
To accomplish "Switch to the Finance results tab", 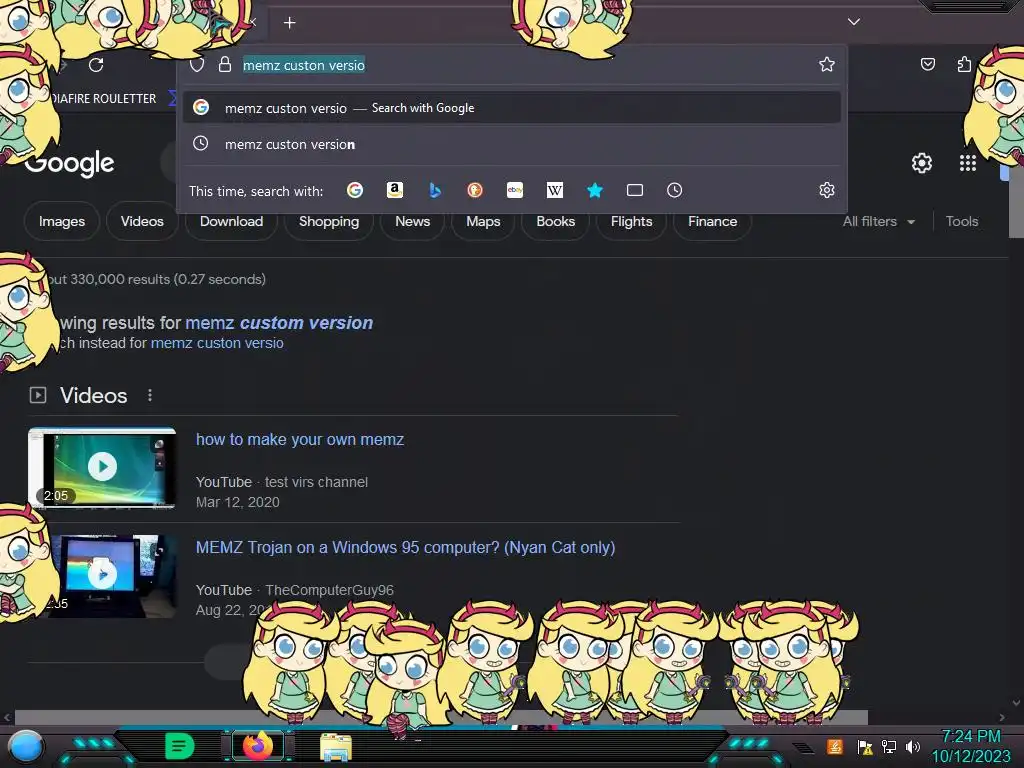I will point(712,221).
